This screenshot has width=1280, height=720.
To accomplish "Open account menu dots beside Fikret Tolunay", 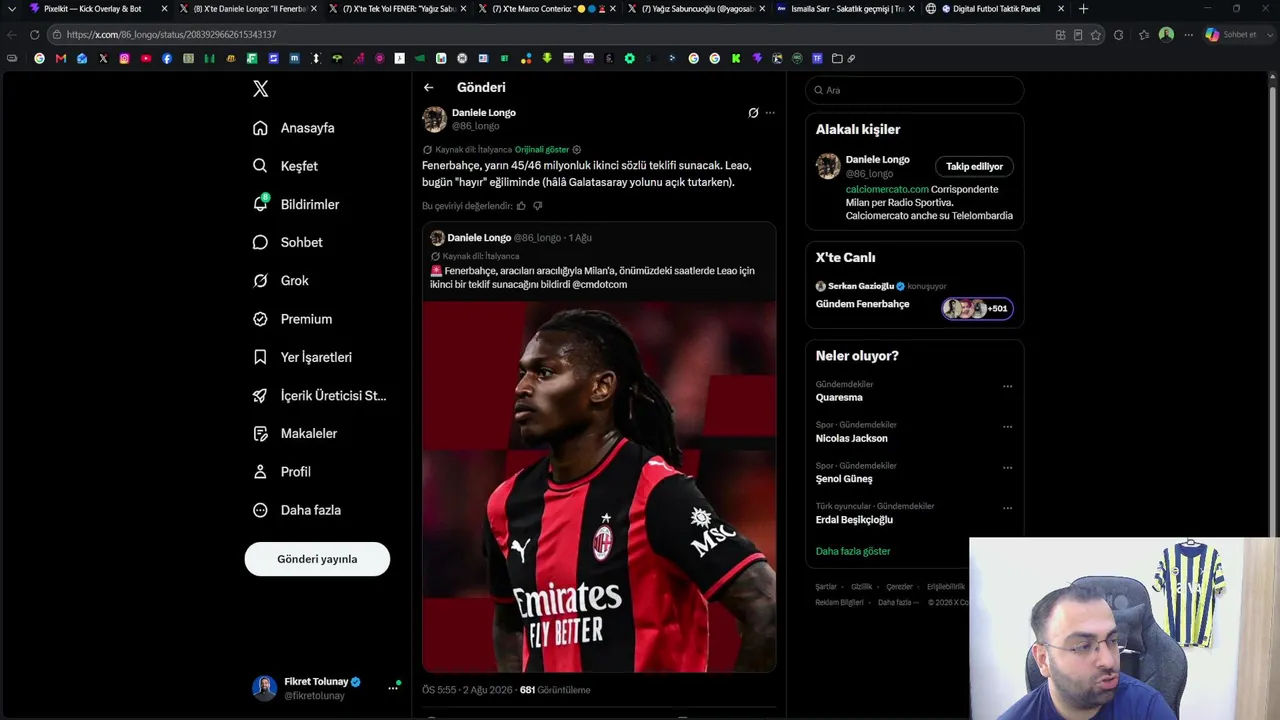I will [x=393, y=688].
